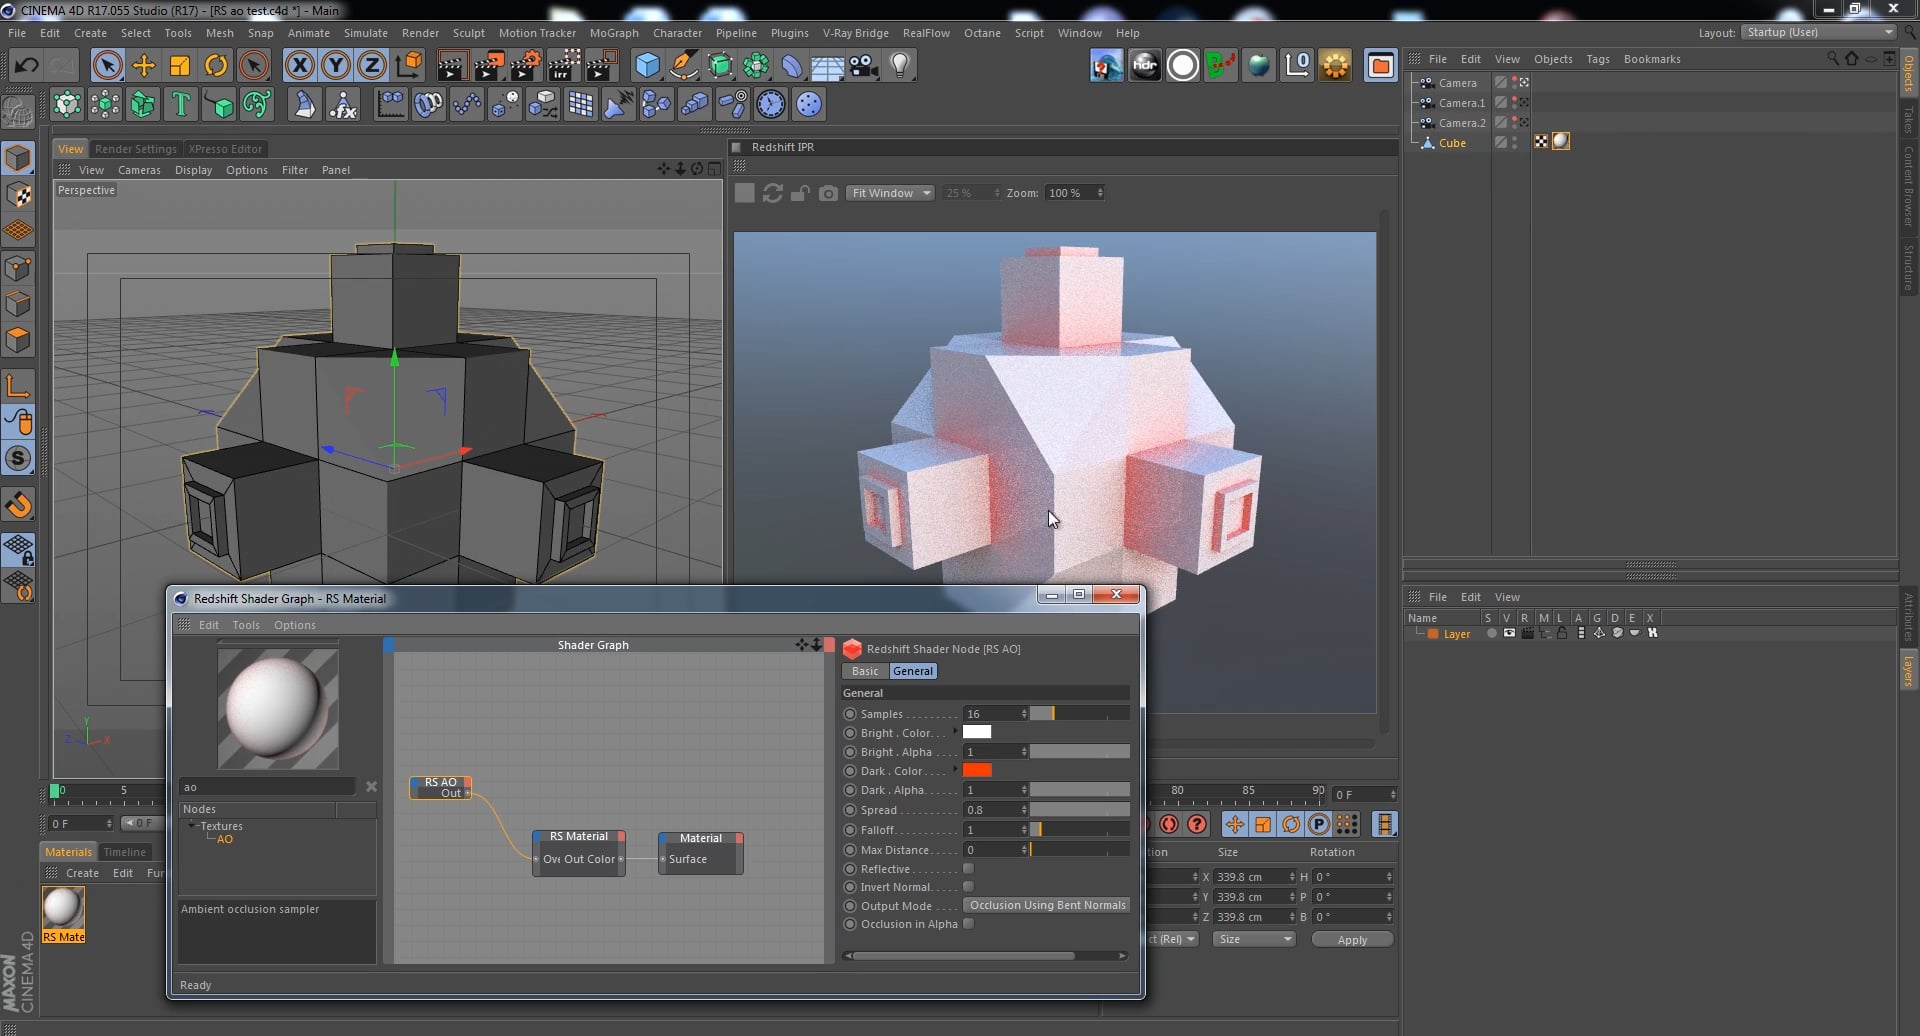Click the RS Material preview thumbnail
Viewport: 1920px width, 1036px height.
pyautogui.click(x=277, y=707)
